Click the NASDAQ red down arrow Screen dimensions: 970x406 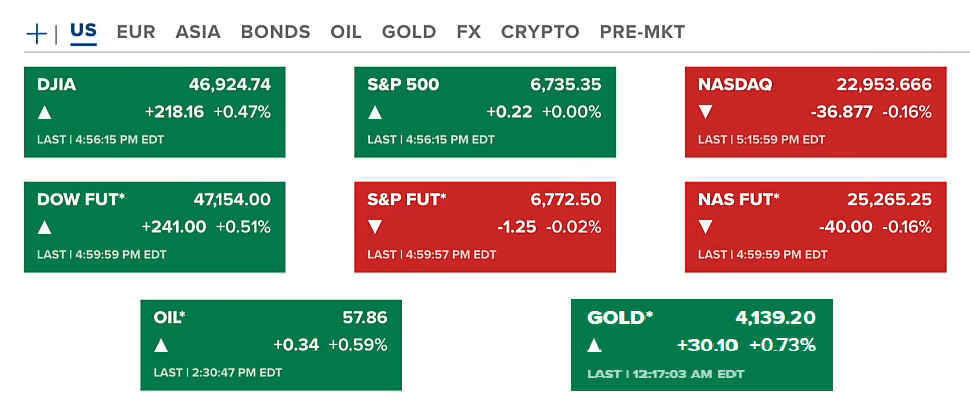705,112
